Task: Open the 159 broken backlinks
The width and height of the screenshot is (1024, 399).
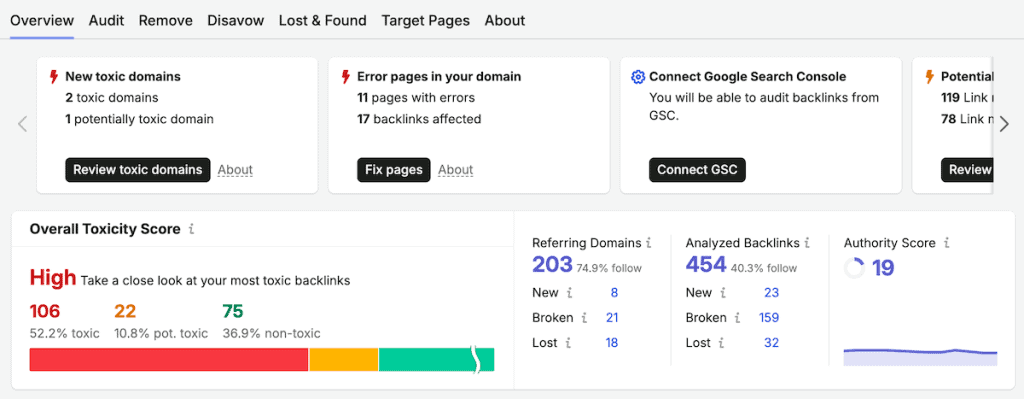Action: coord(769,318)
